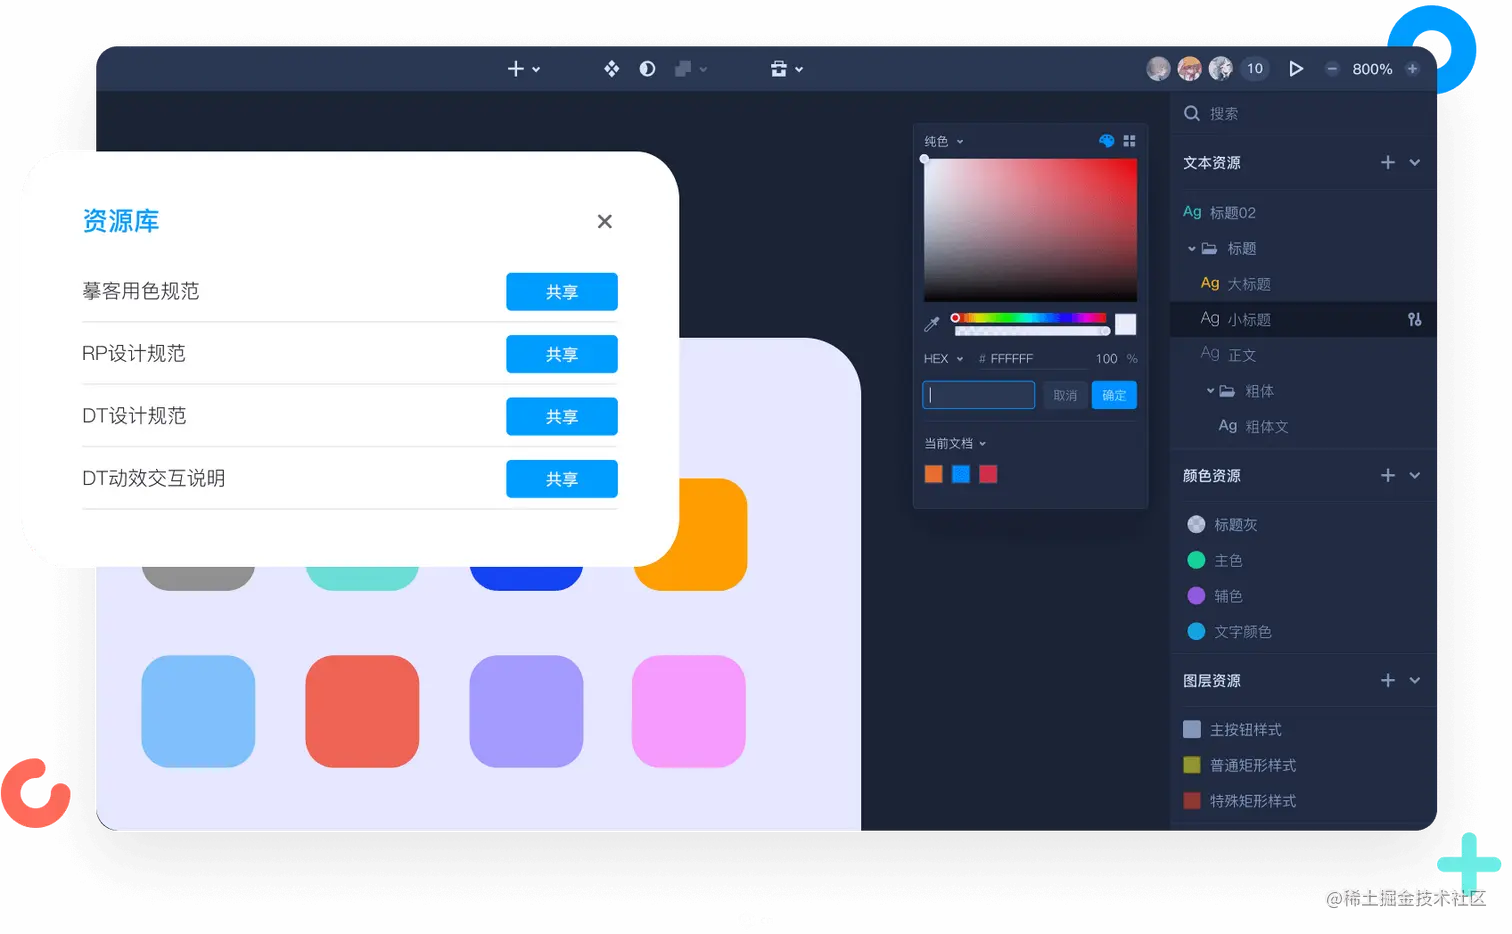Add a new 图层资源 with plus icon
1512x934 pixels.
(x=1388, y=680)
